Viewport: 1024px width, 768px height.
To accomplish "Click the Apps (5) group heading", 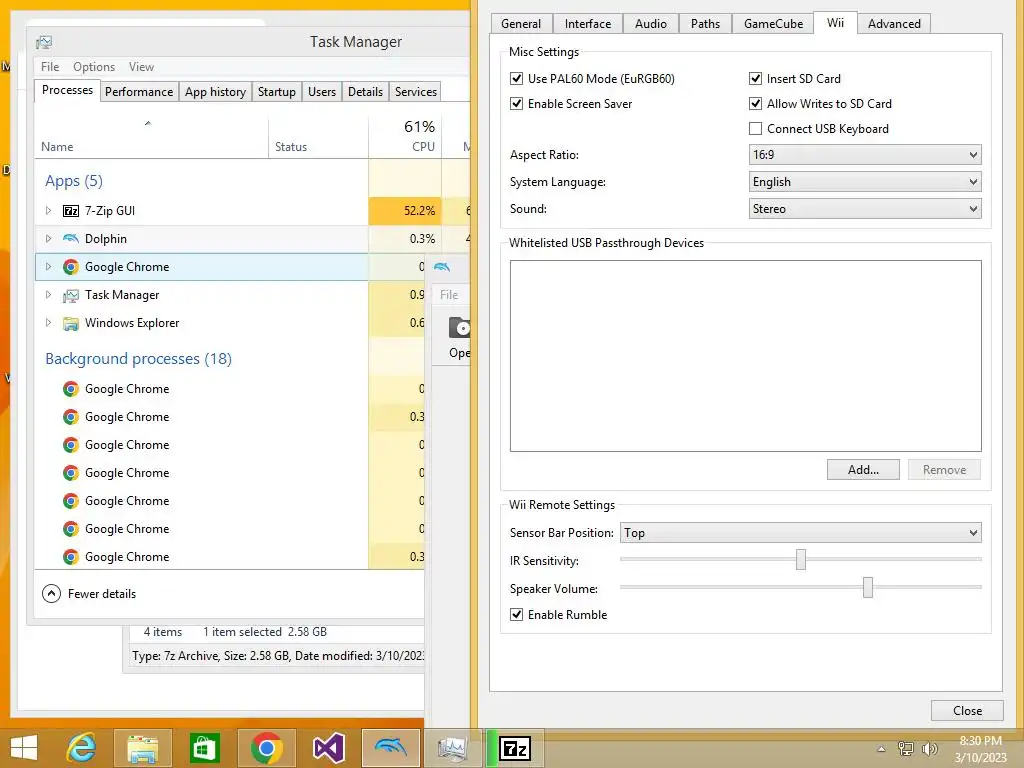I will point(74,181).
